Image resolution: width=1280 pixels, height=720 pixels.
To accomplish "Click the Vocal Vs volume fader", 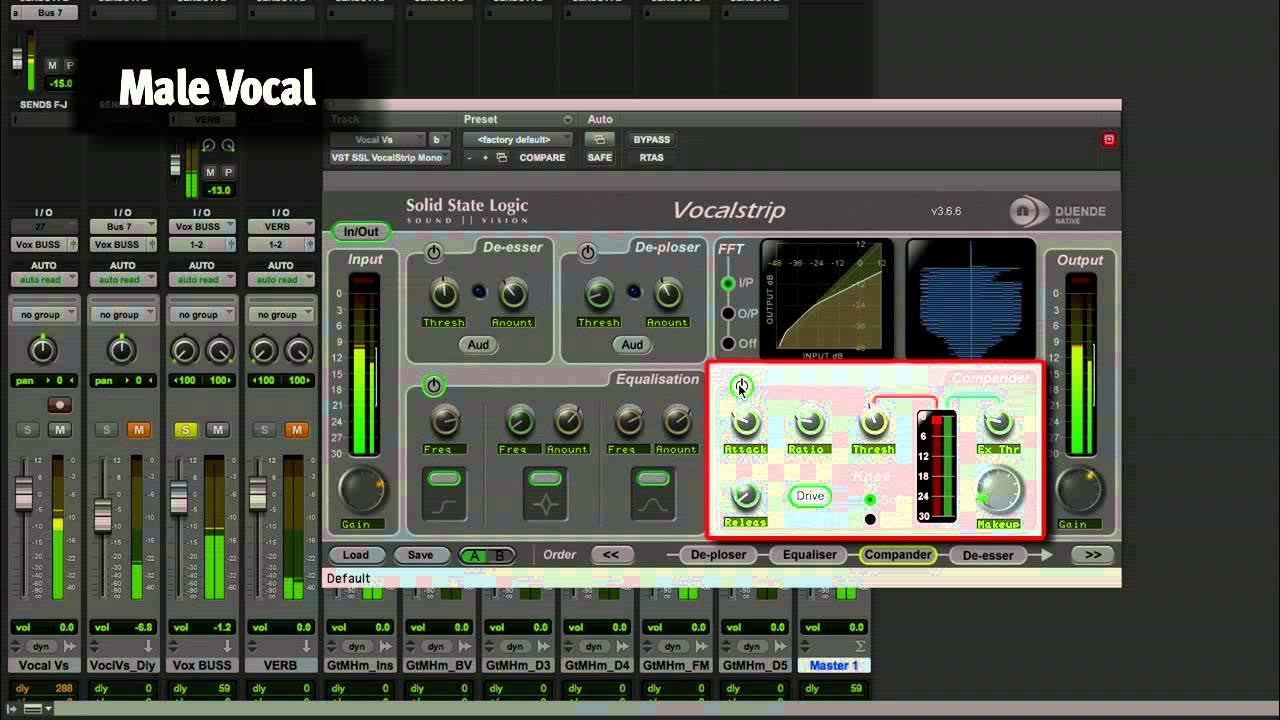I will pos(25,496).
